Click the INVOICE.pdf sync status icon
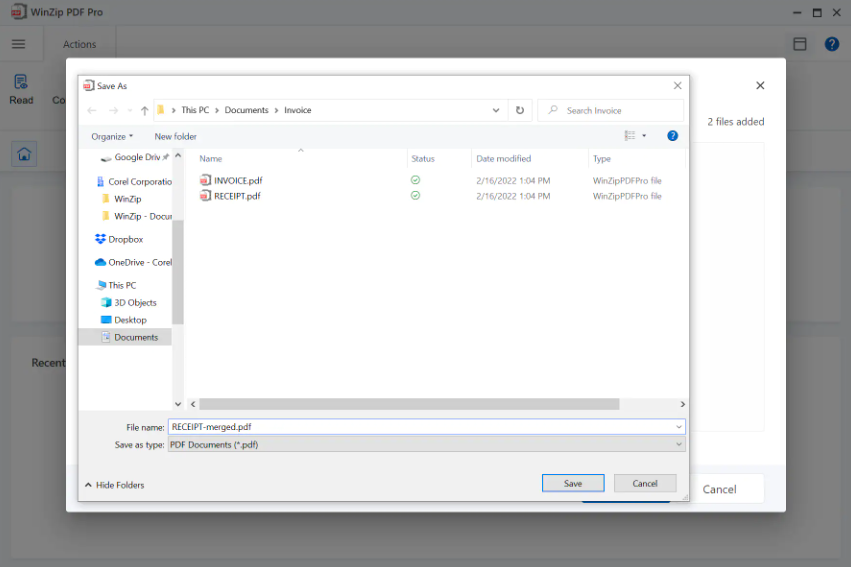 click(415, 180)
